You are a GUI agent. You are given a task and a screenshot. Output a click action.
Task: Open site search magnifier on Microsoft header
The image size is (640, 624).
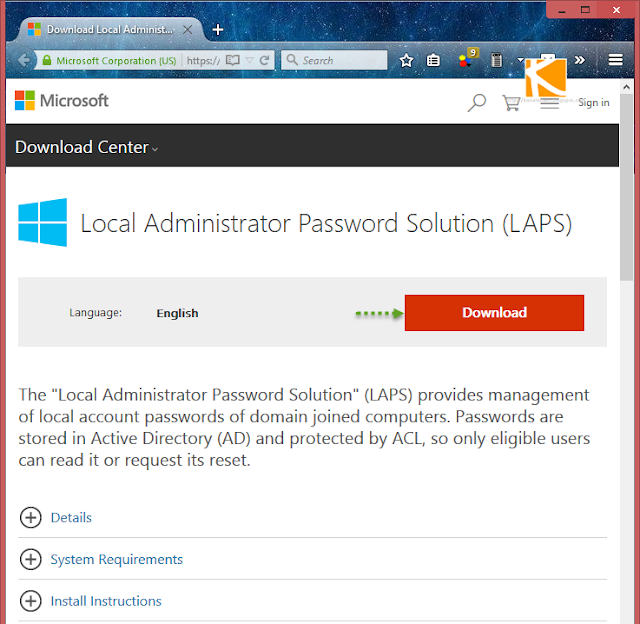pyautogui.click(x=476, y=102)
